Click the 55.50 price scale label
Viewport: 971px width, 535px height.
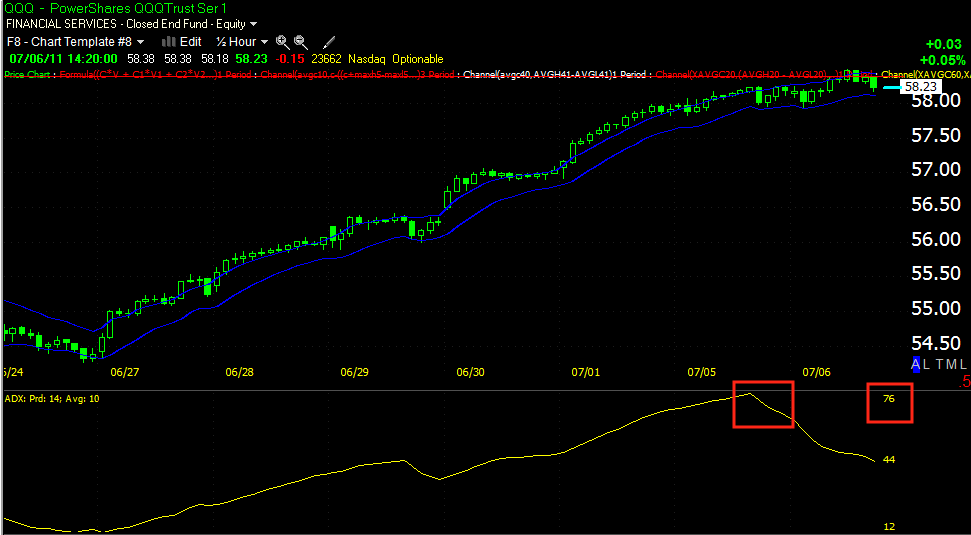click(936, 273)
